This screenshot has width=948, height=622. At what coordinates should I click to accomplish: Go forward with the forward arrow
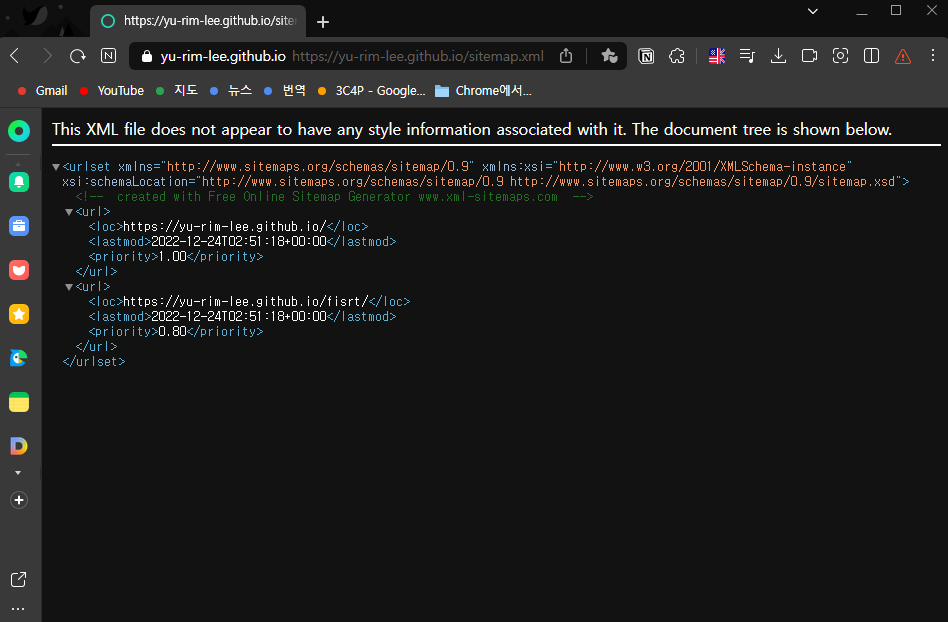47,56
